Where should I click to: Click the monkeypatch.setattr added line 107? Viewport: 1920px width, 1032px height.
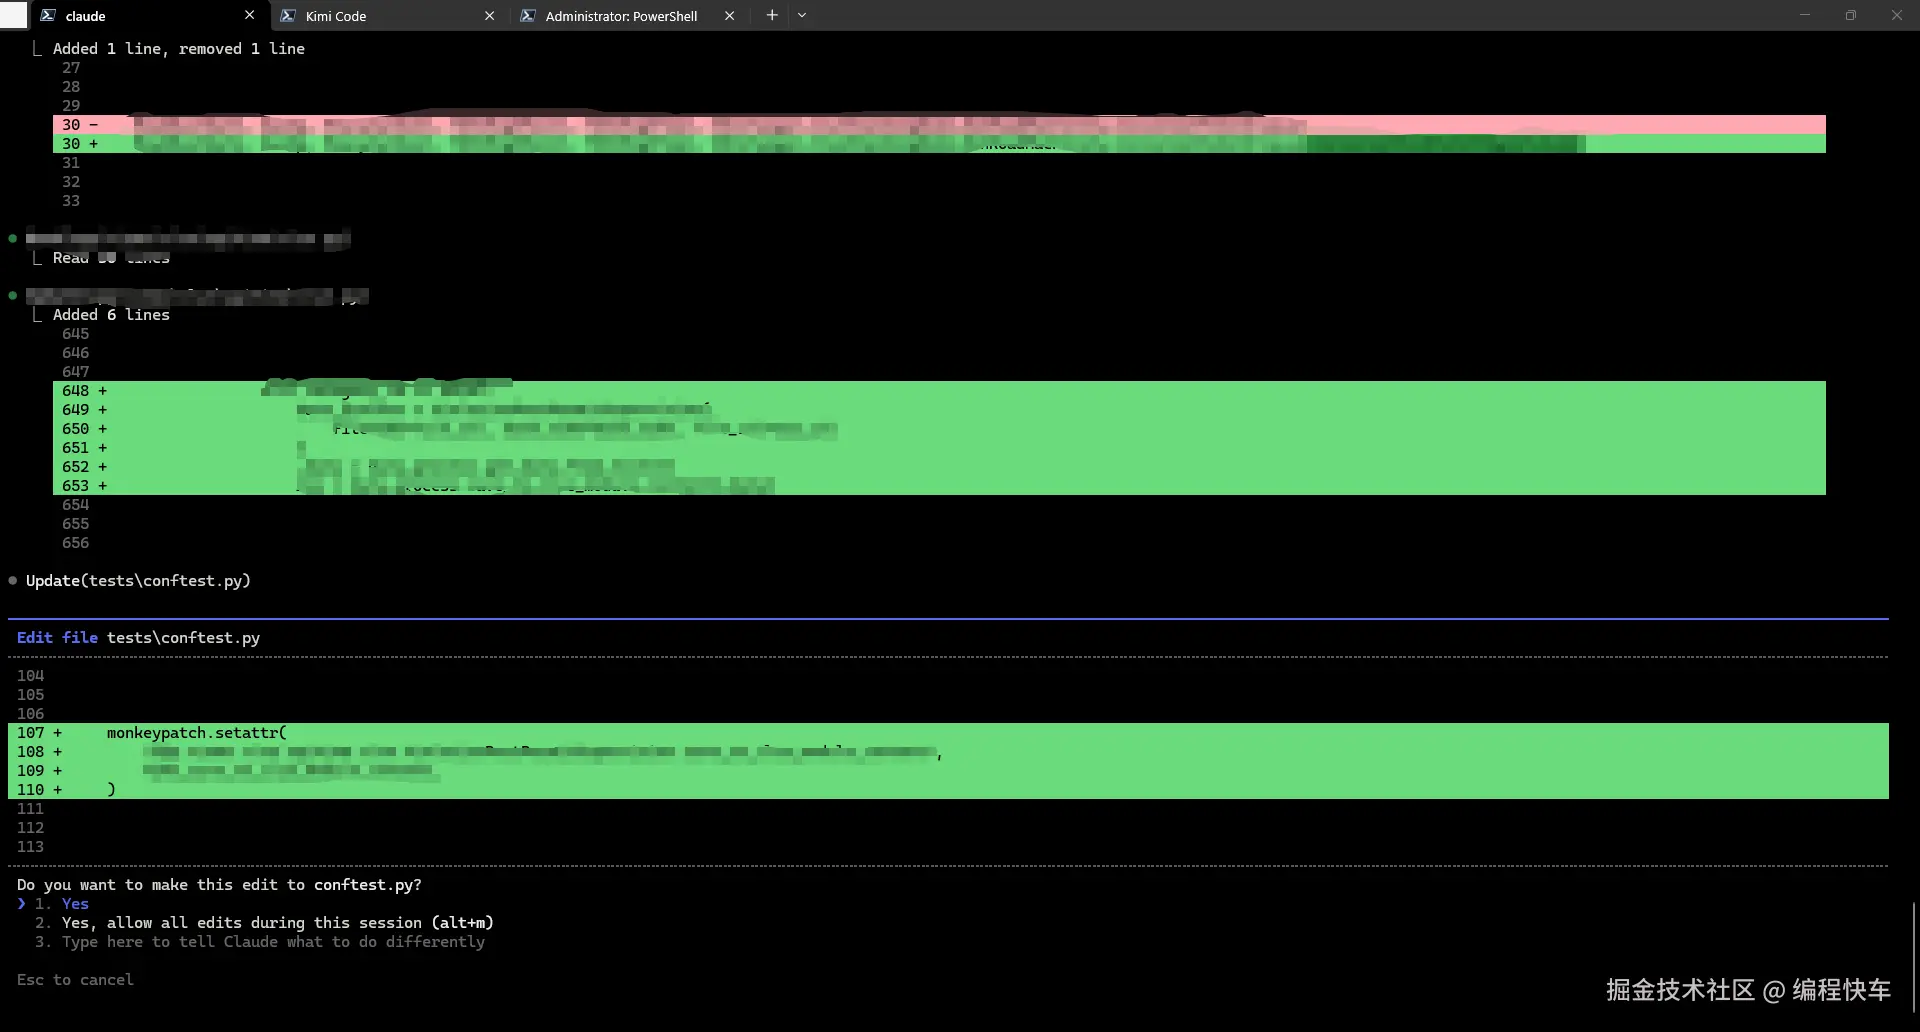tap(197, 733)
